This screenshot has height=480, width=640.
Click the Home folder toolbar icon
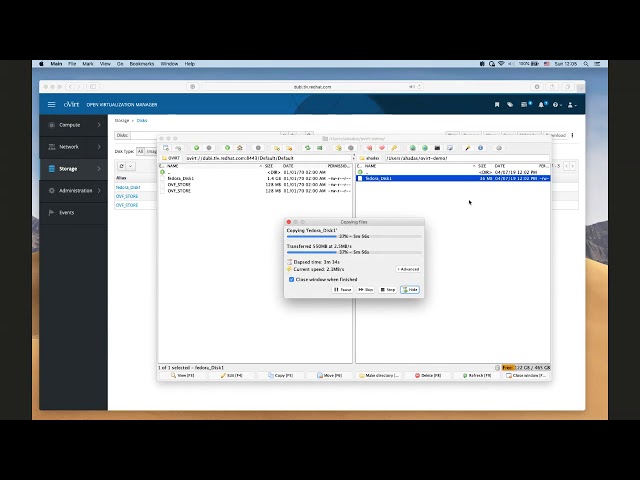240,148
